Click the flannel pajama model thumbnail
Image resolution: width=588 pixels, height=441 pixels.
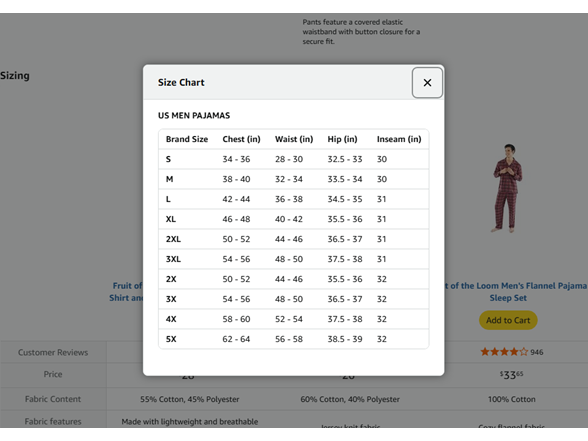coord(508,189)
